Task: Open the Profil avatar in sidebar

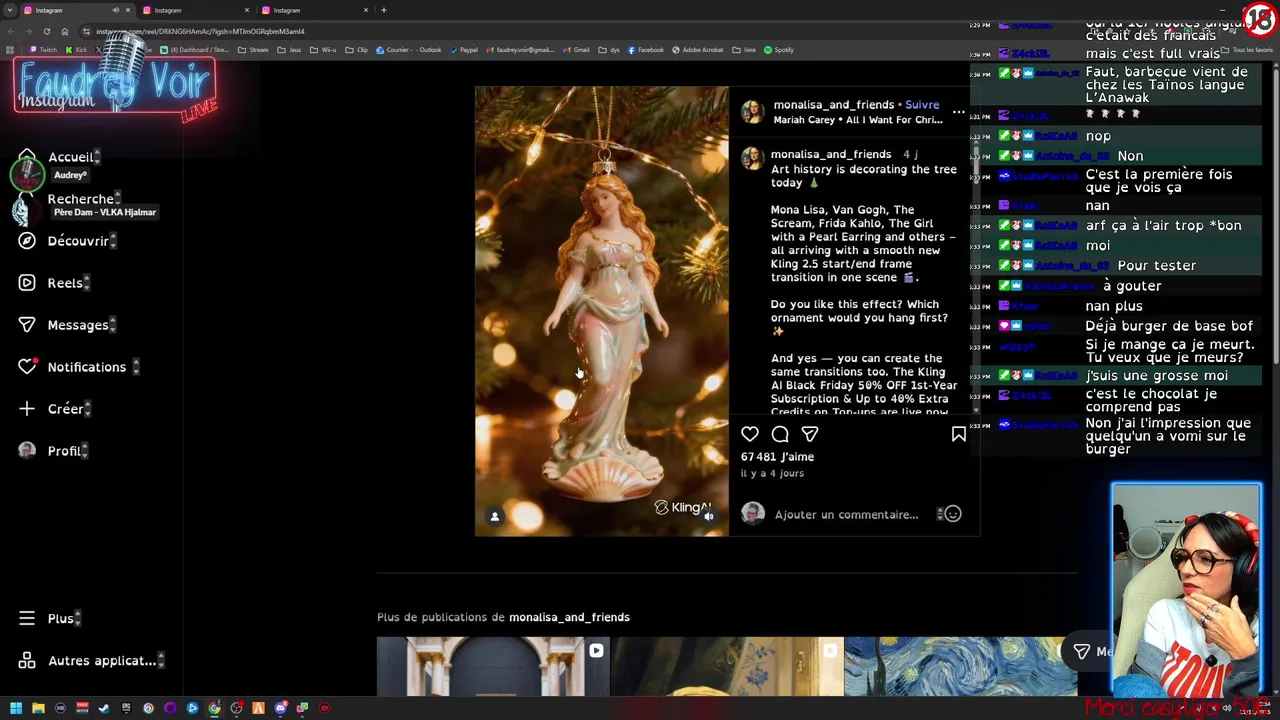Action: (27, 451)
